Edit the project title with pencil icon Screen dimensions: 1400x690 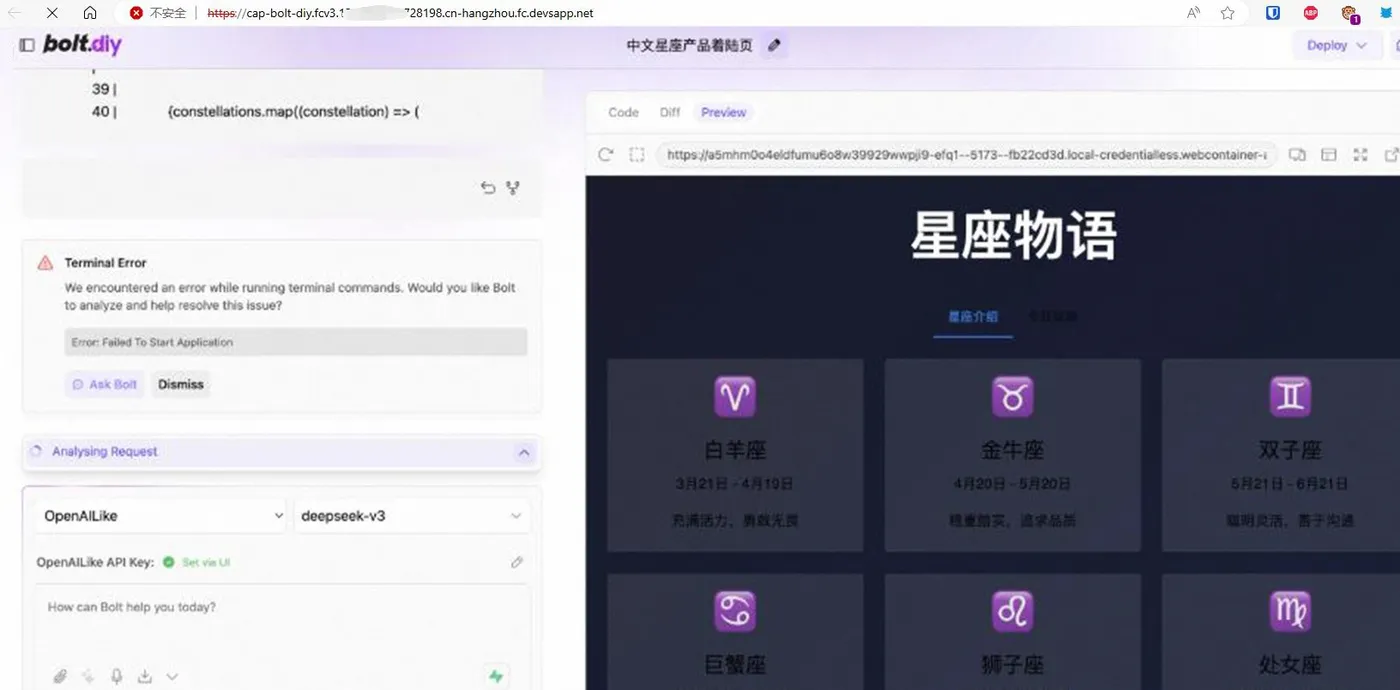coord(774,45)
